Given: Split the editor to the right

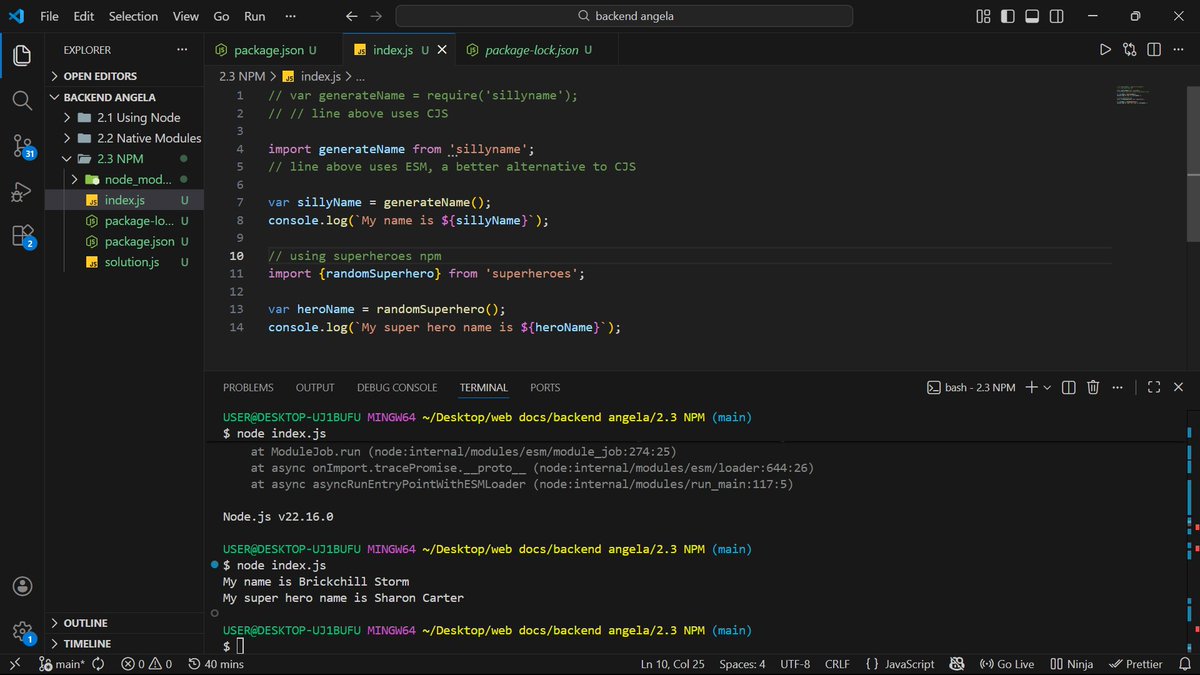Looking at the screenshot, I should click(1154, 49).
